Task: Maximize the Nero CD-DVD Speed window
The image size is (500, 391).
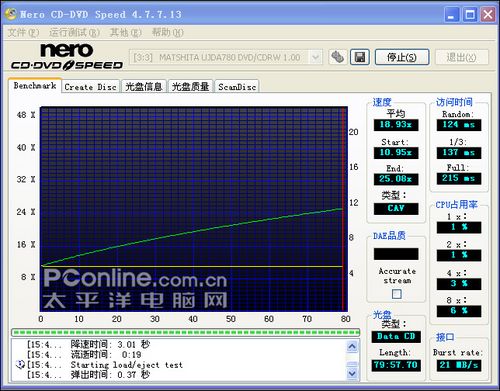Action: (470, 15)
